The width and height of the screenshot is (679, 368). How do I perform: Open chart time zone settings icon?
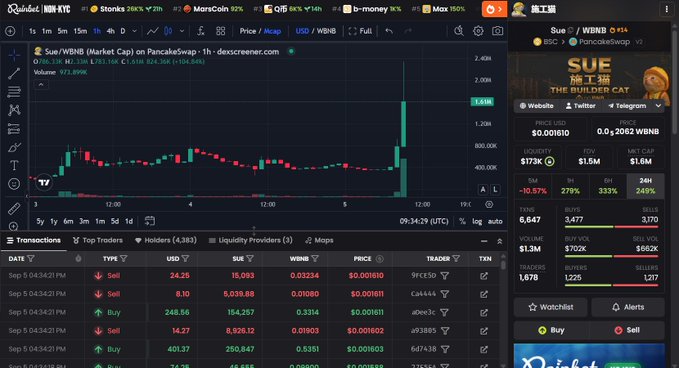click(x=489, y=204)
